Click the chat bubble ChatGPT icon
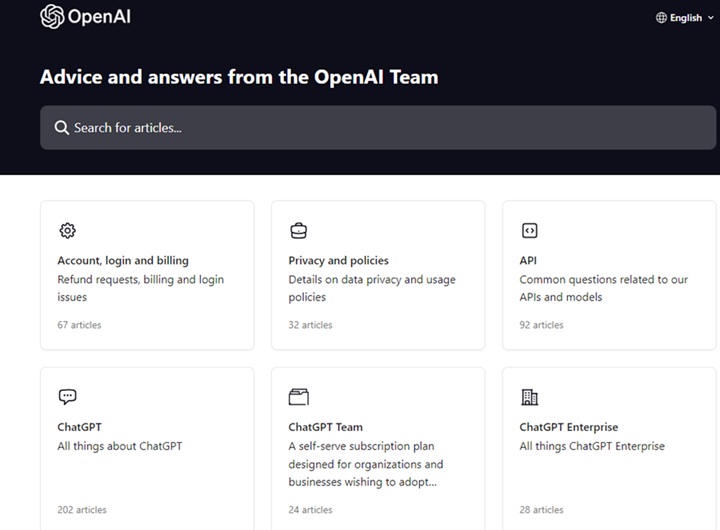This screenshot has width=720, height=530. [67, 397]
